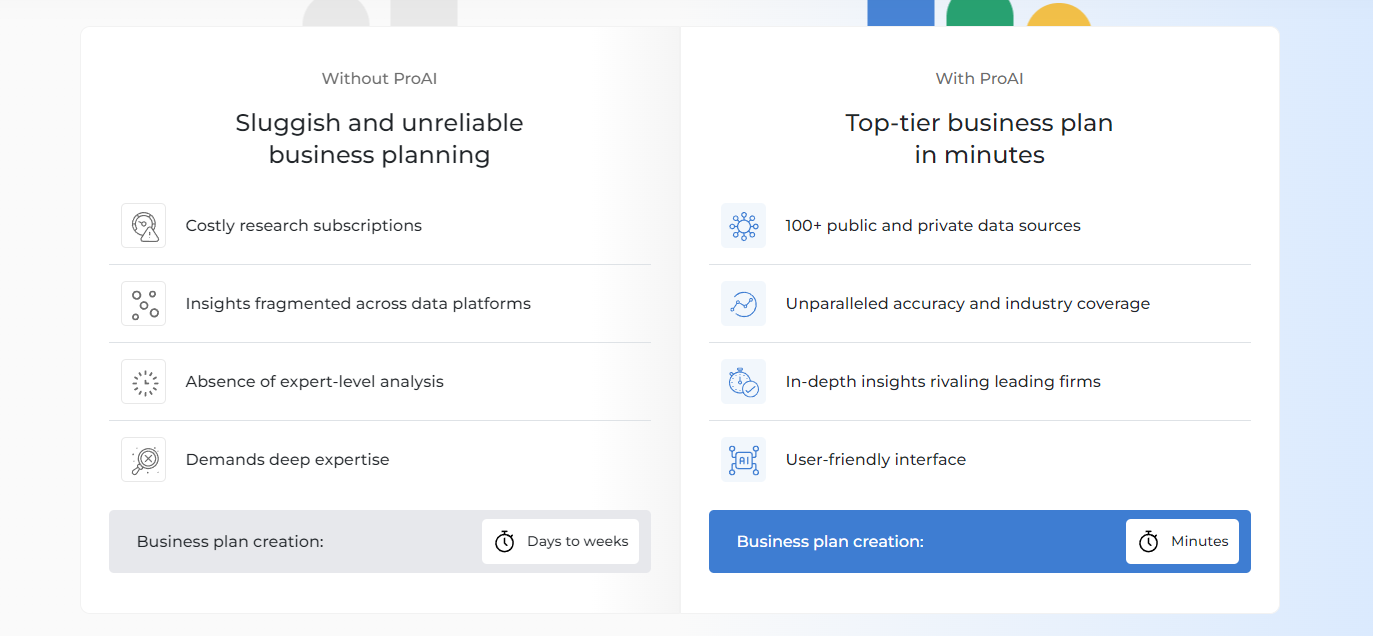Click 'Unparalleled accuracy and industry coverage' text

tap(968, 304)
